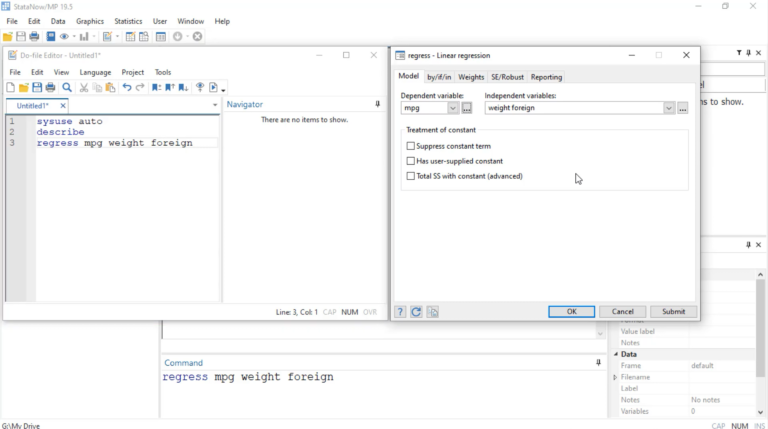Toggle bookmark icon in Do-file Editor toolbar
The image size is (768, 429).
[156, 88]
